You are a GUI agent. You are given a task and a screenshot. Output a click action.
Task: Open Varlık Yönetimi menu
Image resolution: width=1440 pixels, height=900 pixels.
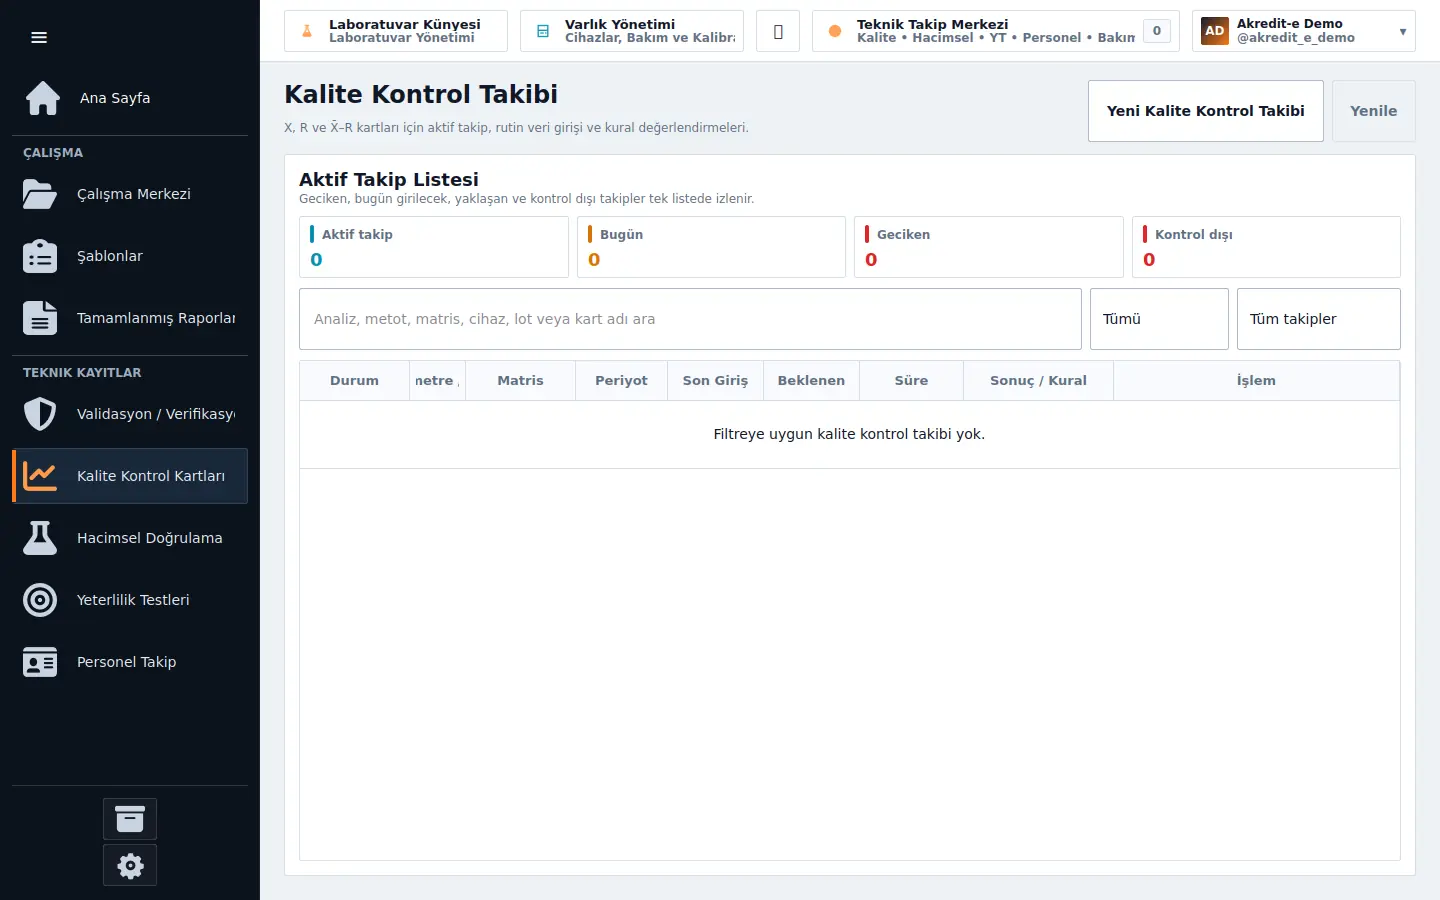click(x=632, y=31)
